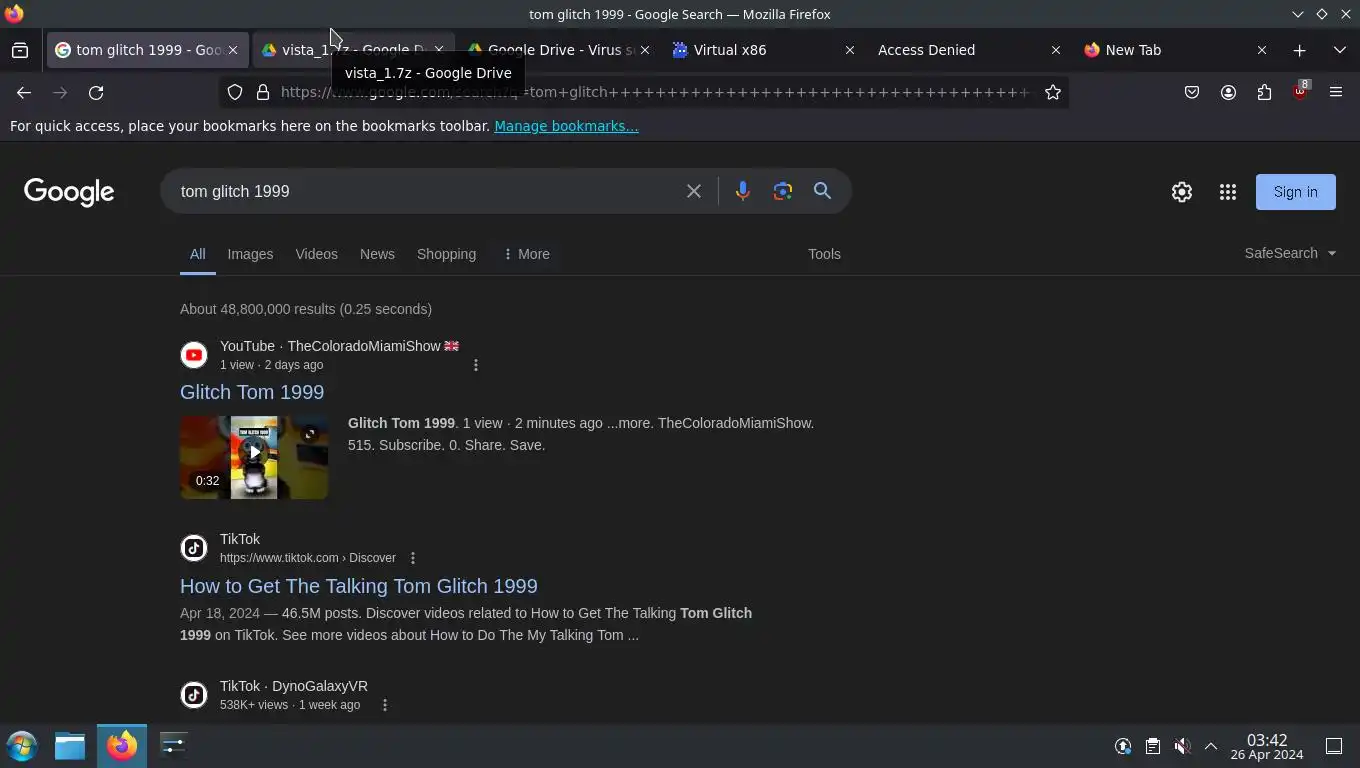Open the Manage bookmarks link
Image resolution: width=1360 pixels, height=768 pixels.
pos(566,126)
